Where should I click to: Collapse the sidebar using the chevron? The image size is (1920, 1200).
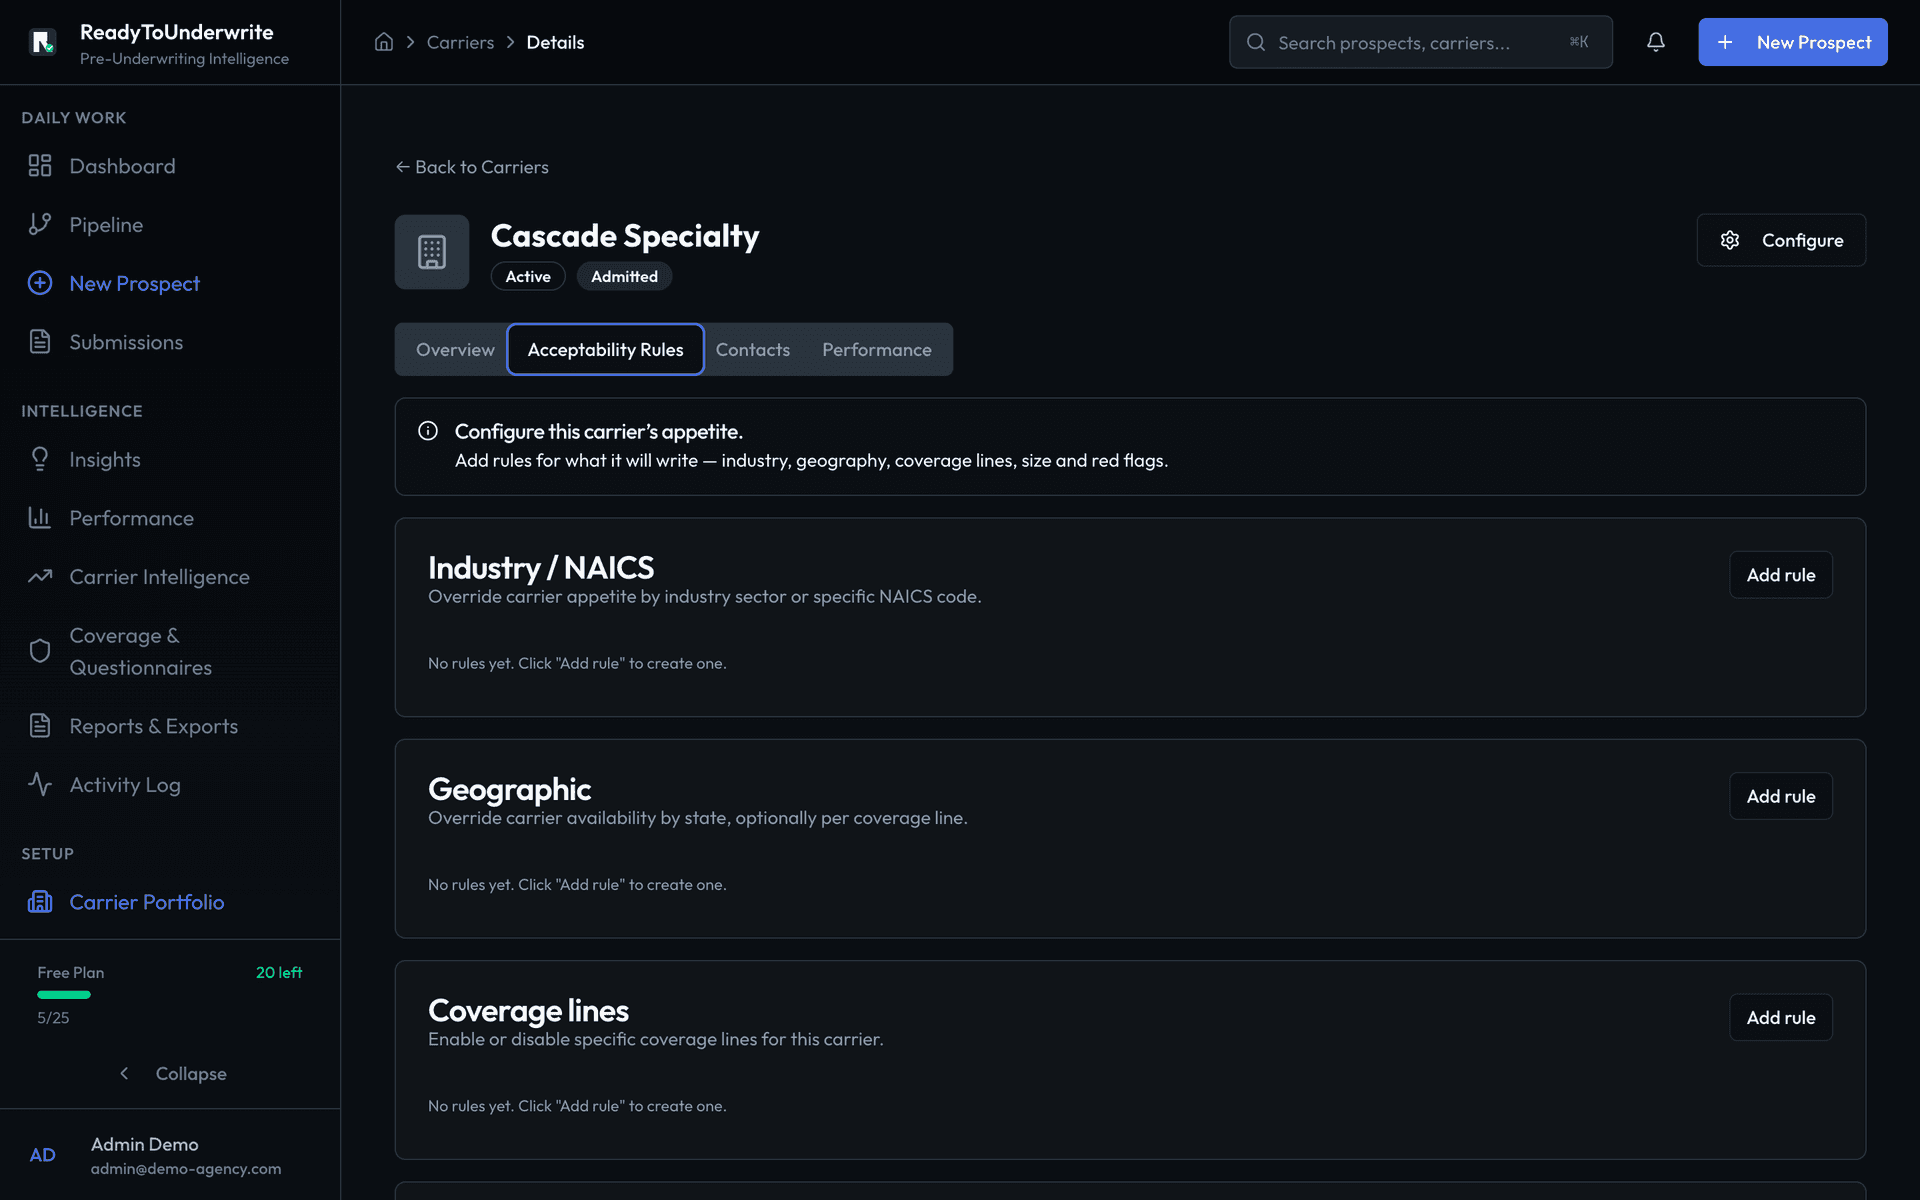click(x=124, y=1073)
